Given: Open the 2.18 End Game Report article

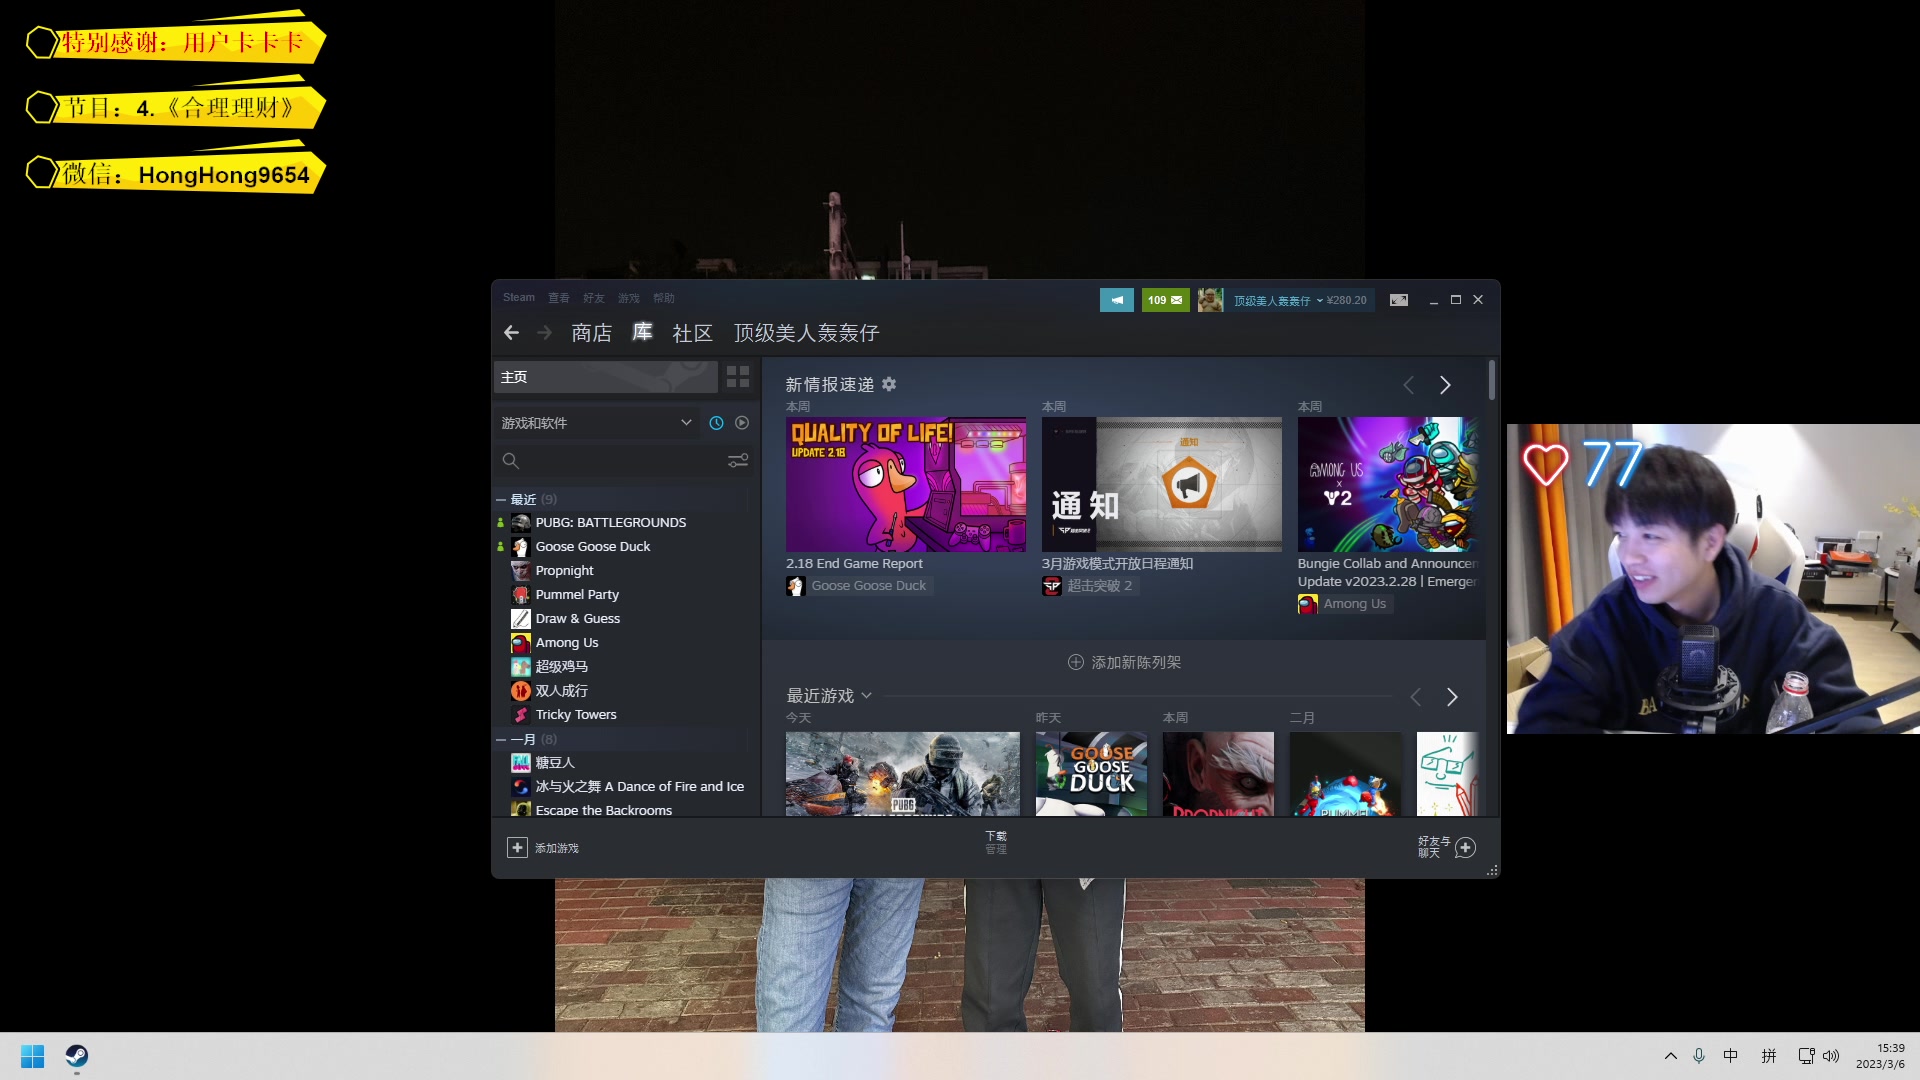Looking at the screenshot, I should (854, 564).
